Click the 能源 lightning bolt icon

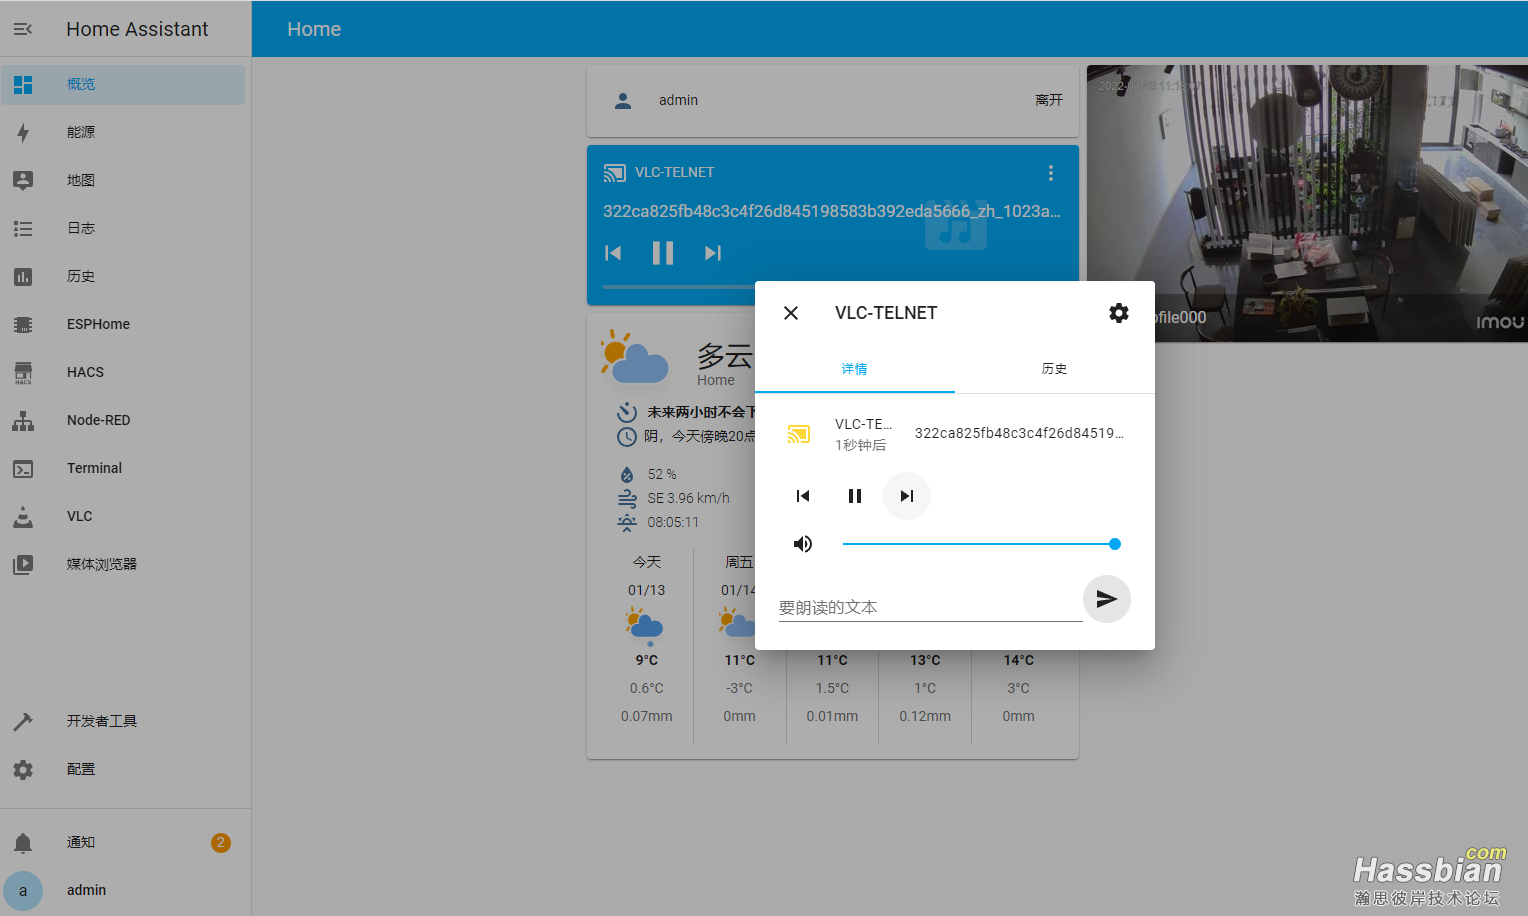pyautogui.click(x=23, y=132)
